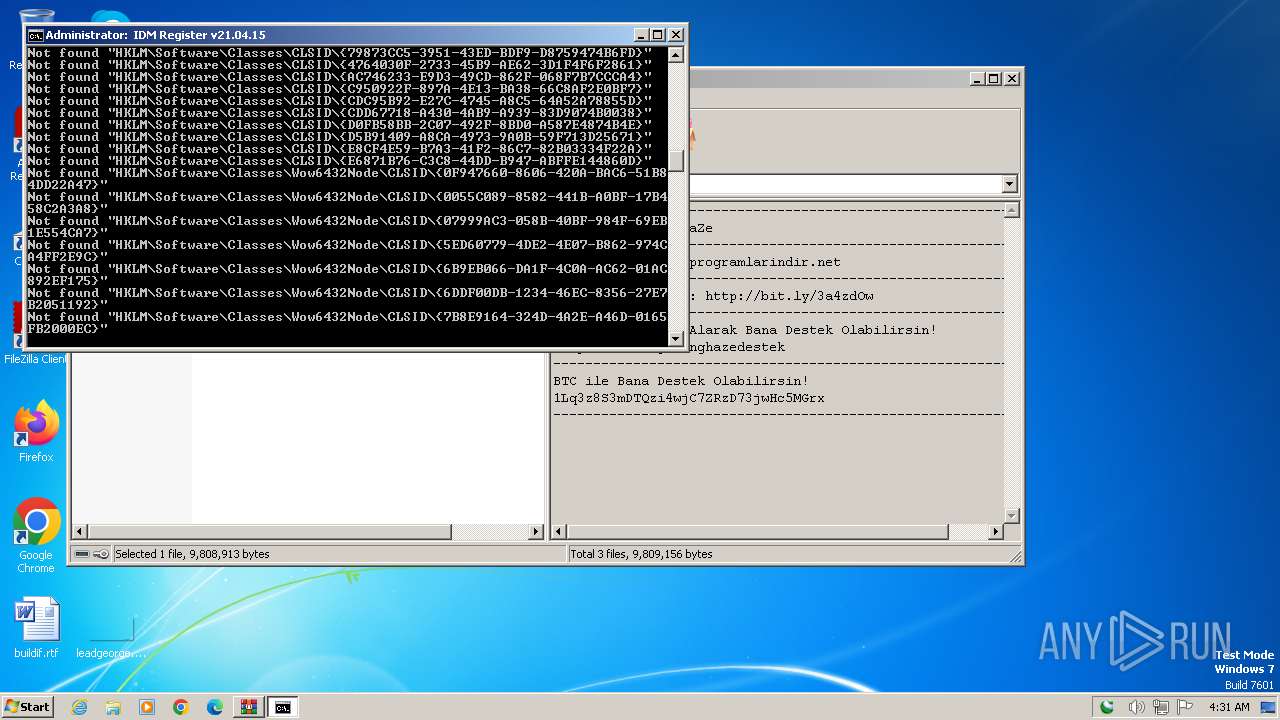Open the Firefox desktop shortcut

pyautogui.click(x=36, y=431)
